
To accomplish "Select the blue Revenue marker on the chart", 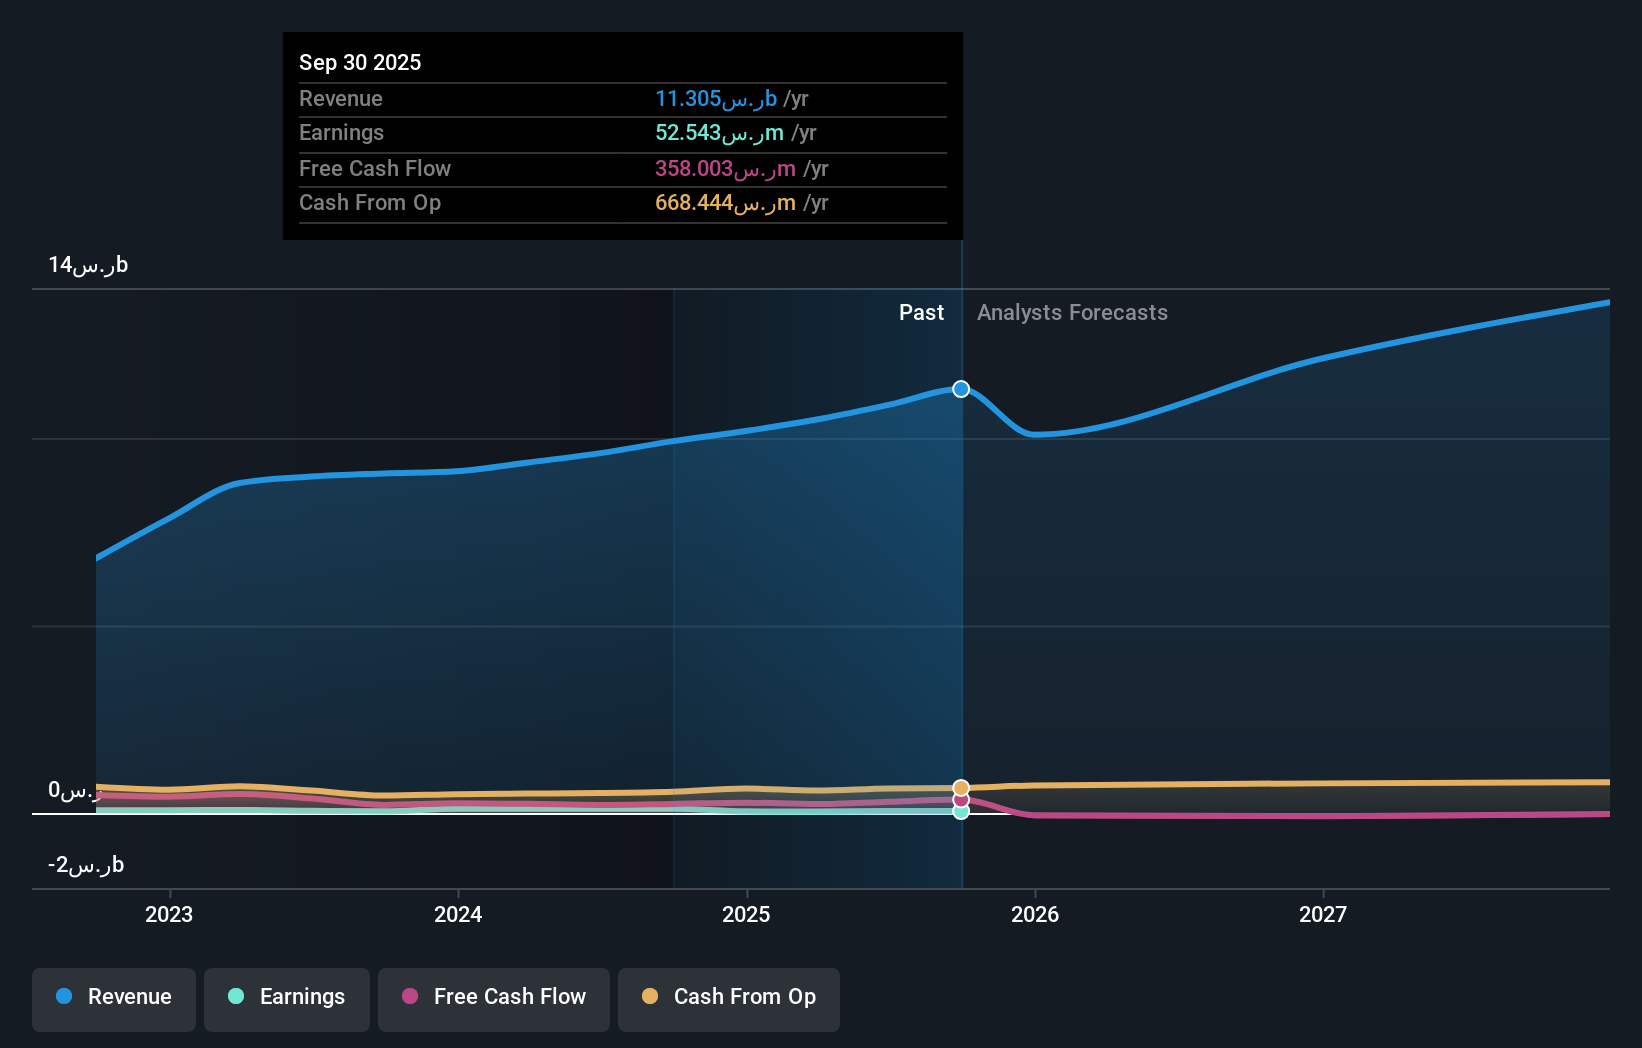I will click(x=961, y=389).
